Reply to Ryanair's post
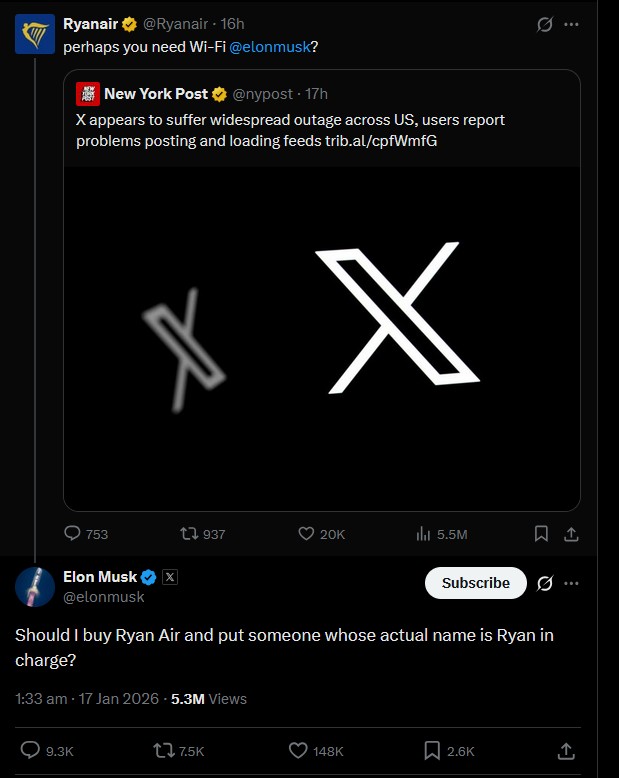 pyautogui.click(x=73, y=534)
